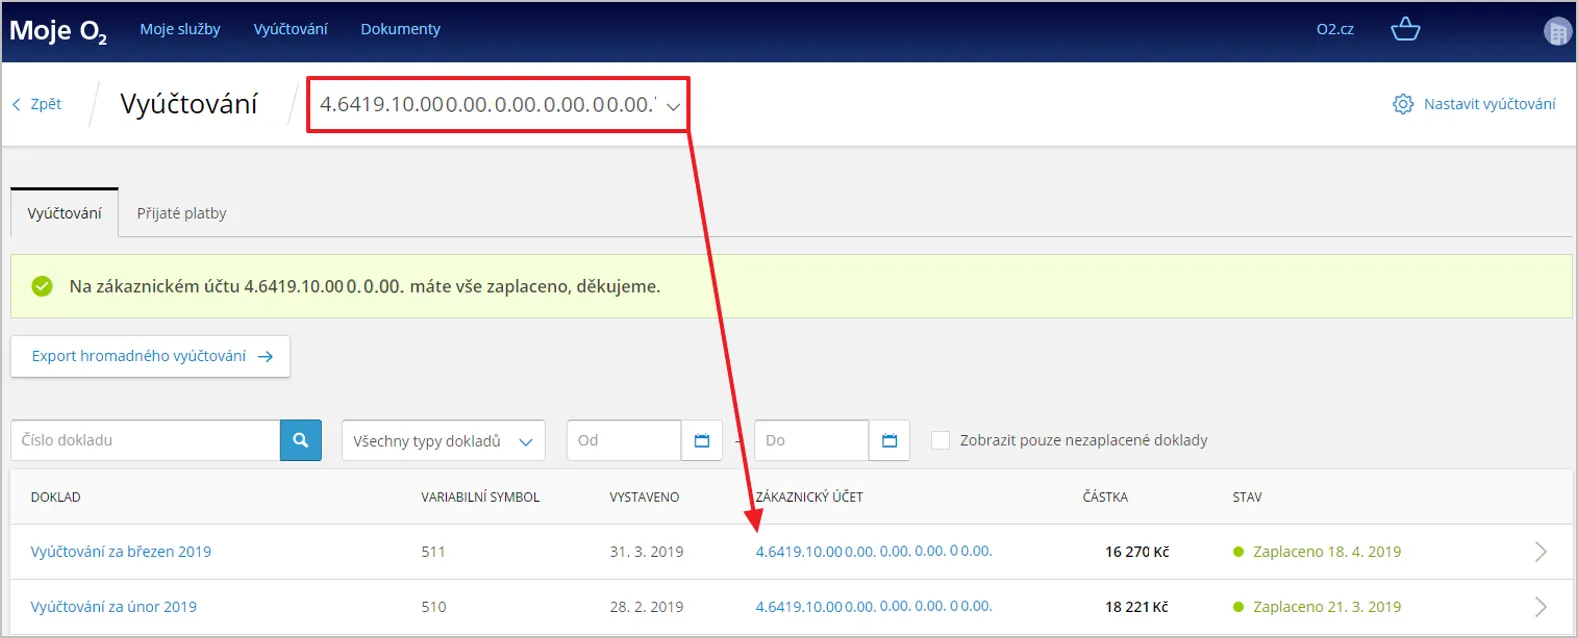Open the Moje služby menu
The height and width of the screenshot is (638, 1578).
(x=180, y=29)
